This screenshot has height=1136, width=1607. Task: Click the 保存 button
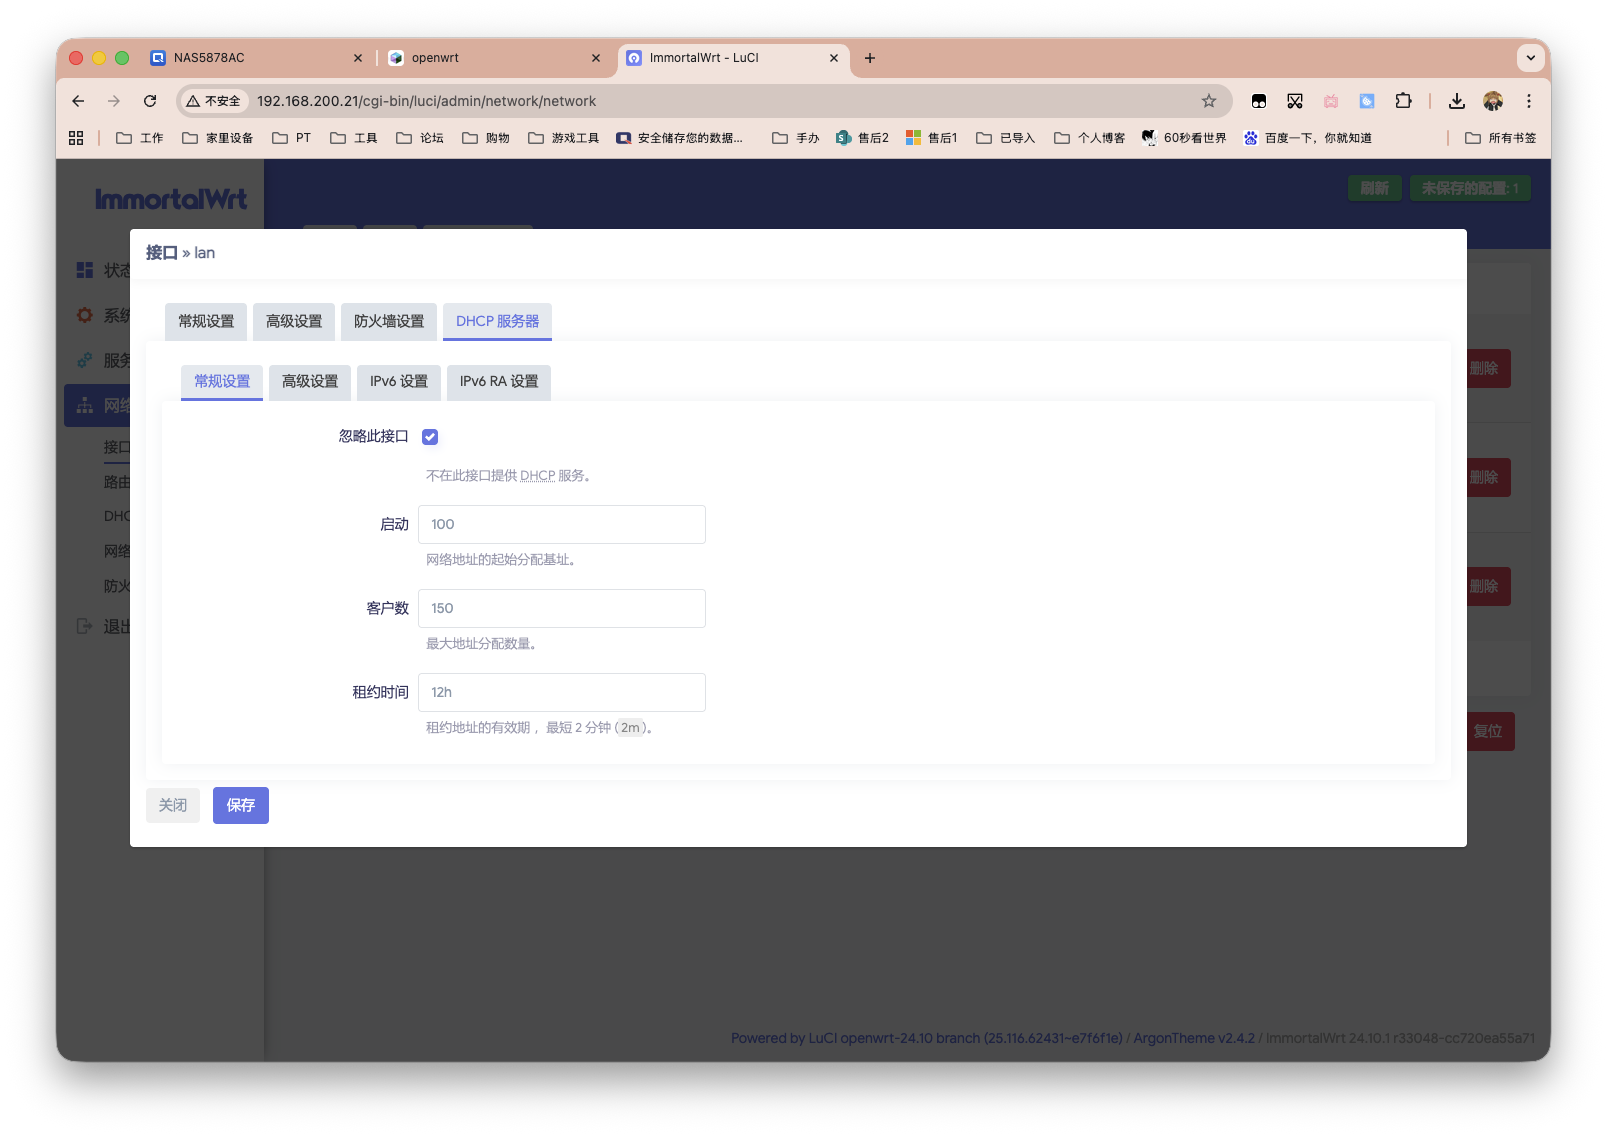click(x=240, y=805)
